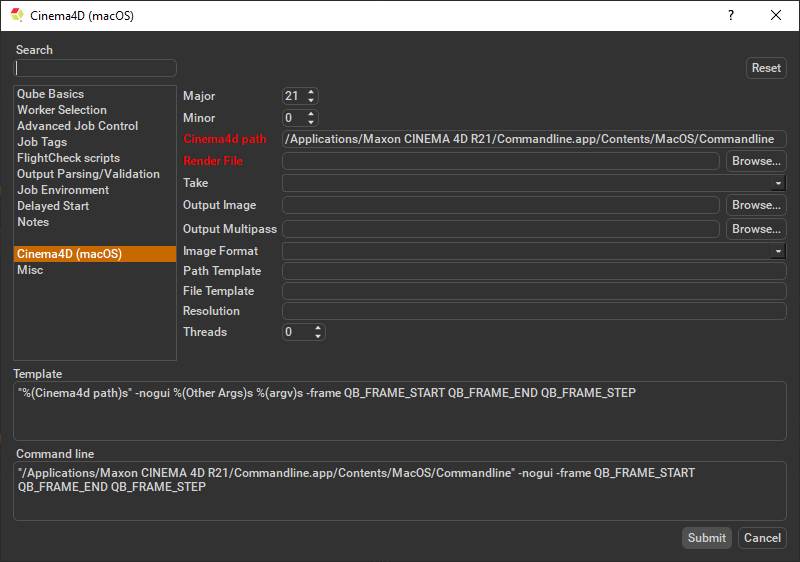This screenshot has height=562, width=800.
Task: Open the Worker Selection section
Action: [x=61, y=110]
